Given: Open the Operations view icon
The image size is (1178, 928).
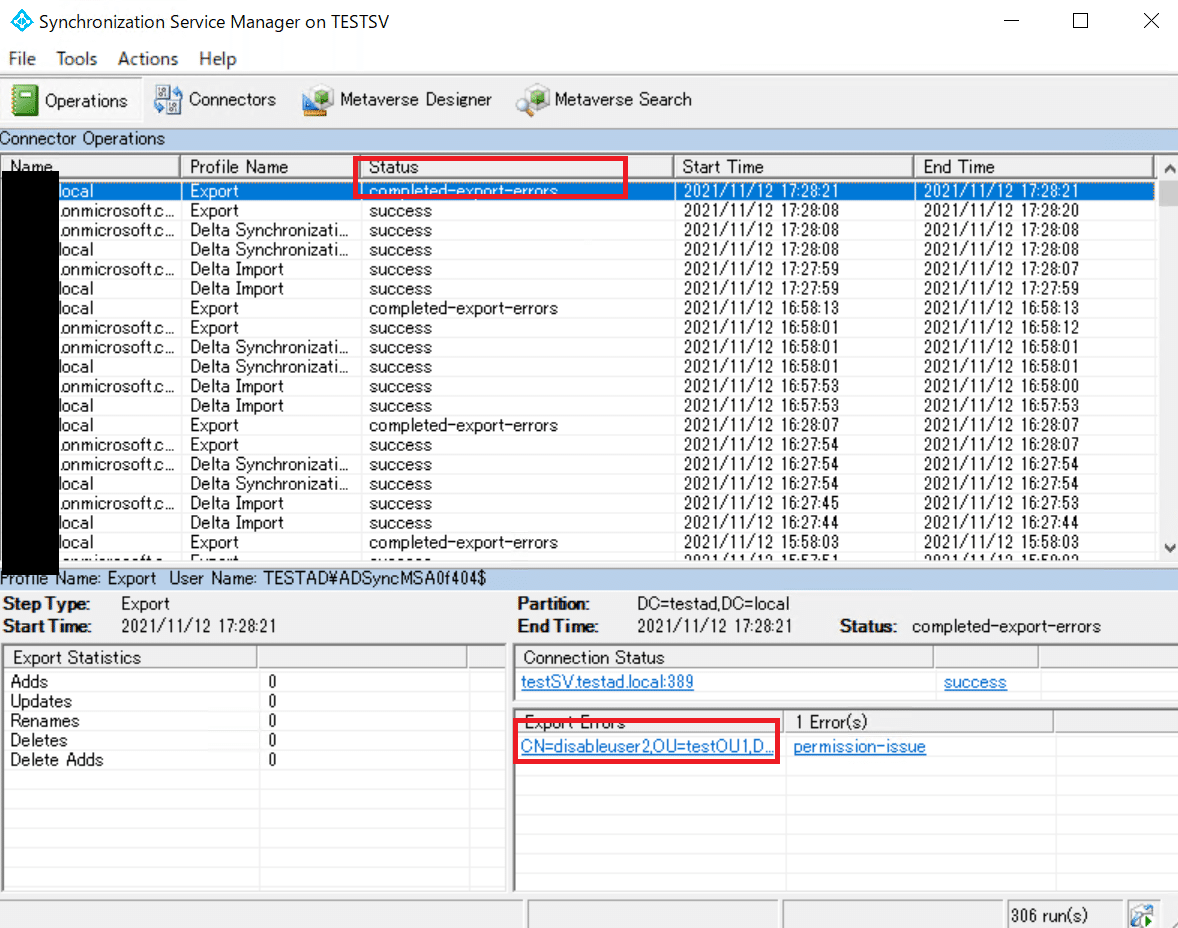Looking at the screenshot, I should 24,100.
